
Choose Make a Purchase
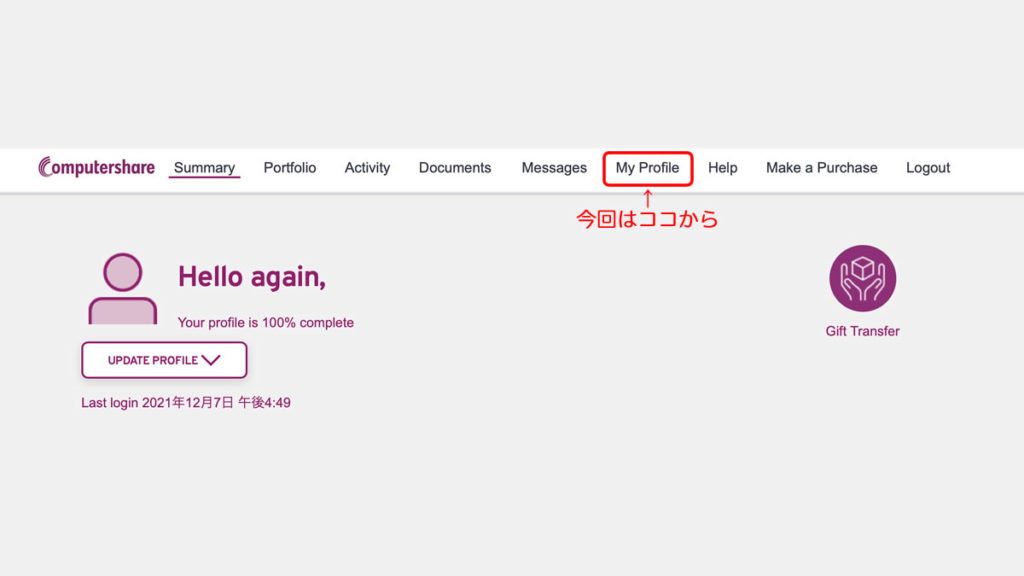[822, 168]
